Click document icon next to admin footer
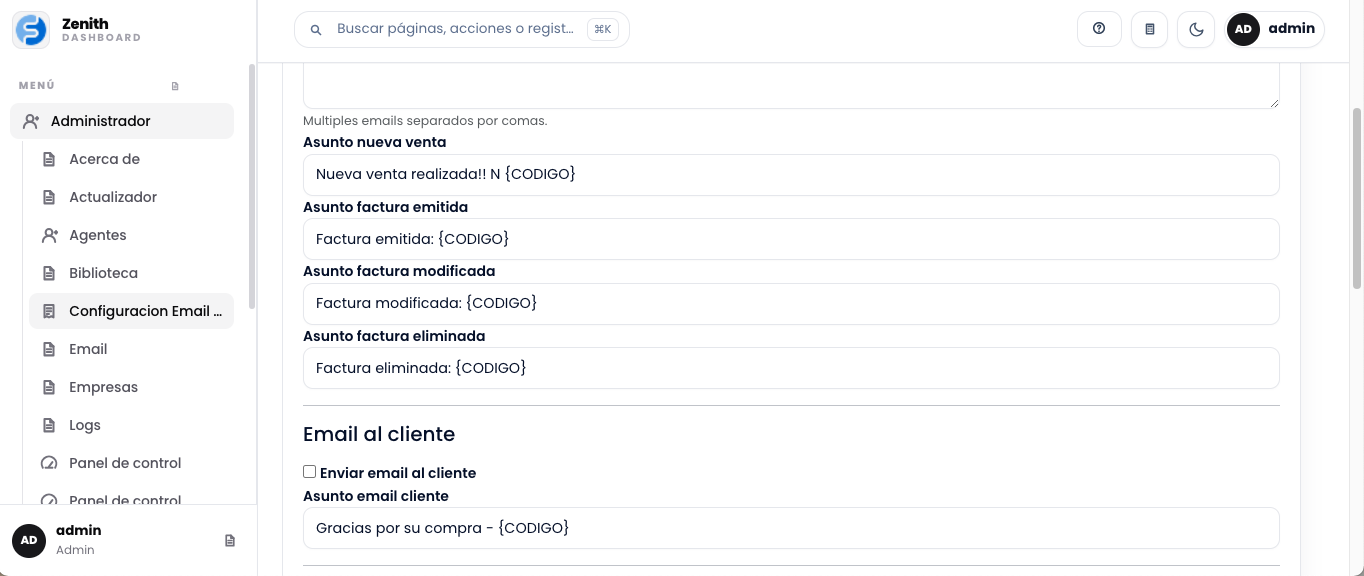Viewport: 1364px width, 576px height. 230,540
